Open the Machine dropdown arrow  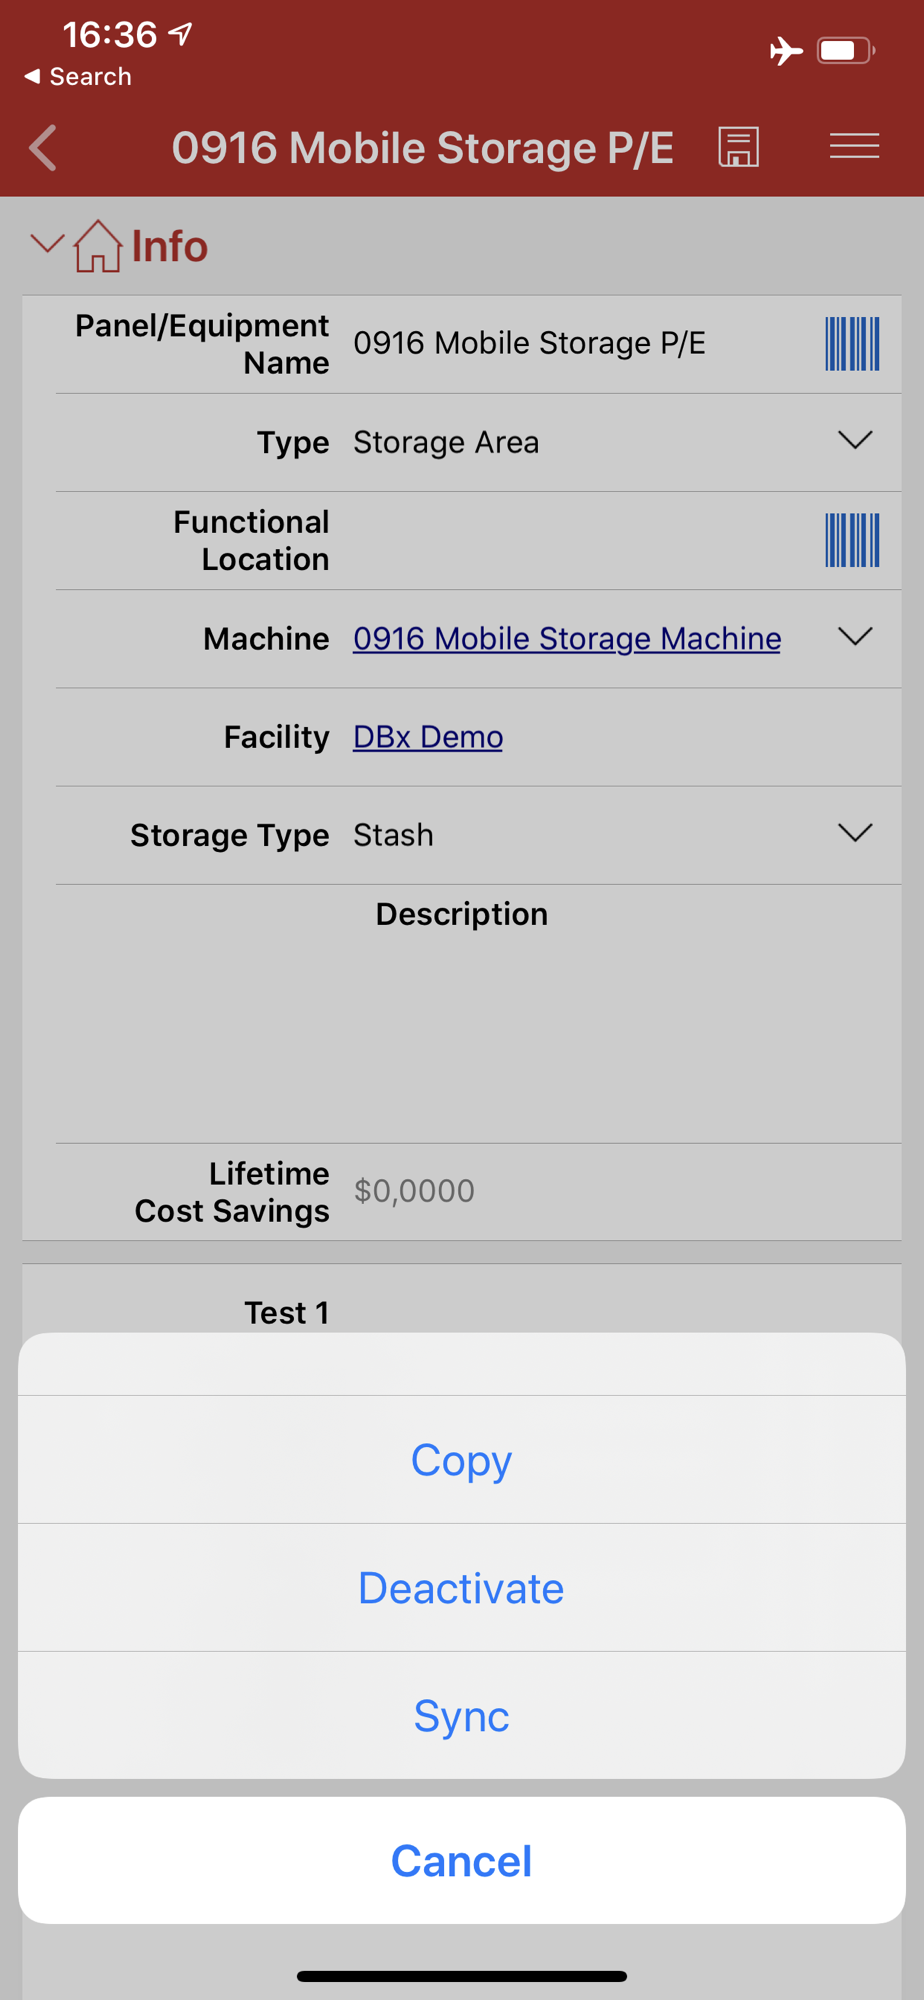coord(855,636)
